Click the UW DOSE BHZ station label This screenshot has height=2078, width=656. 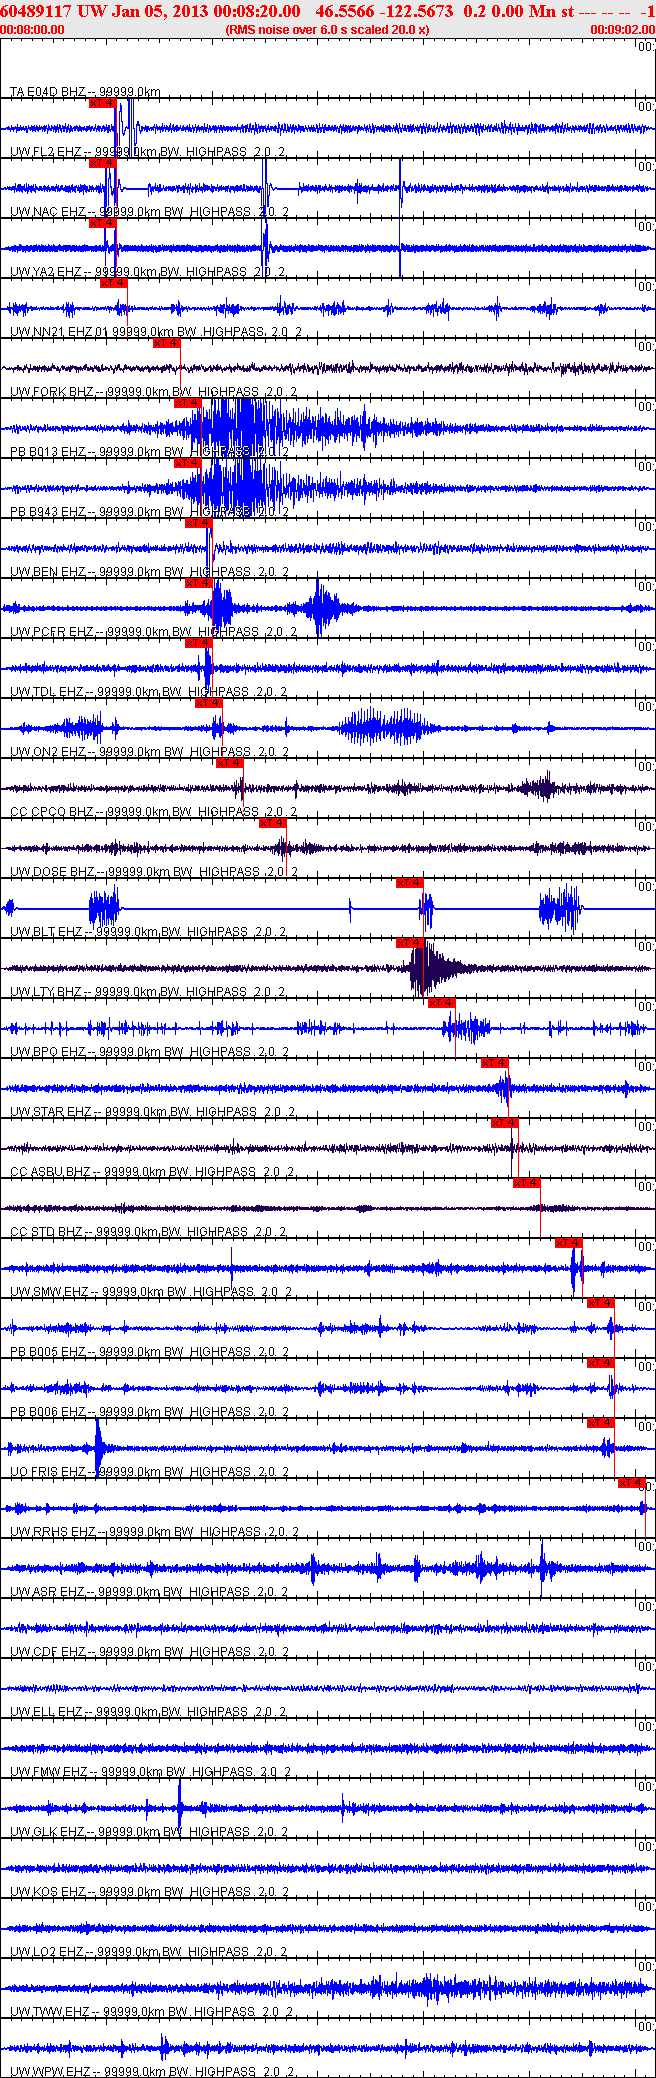(x=52, y=872)
